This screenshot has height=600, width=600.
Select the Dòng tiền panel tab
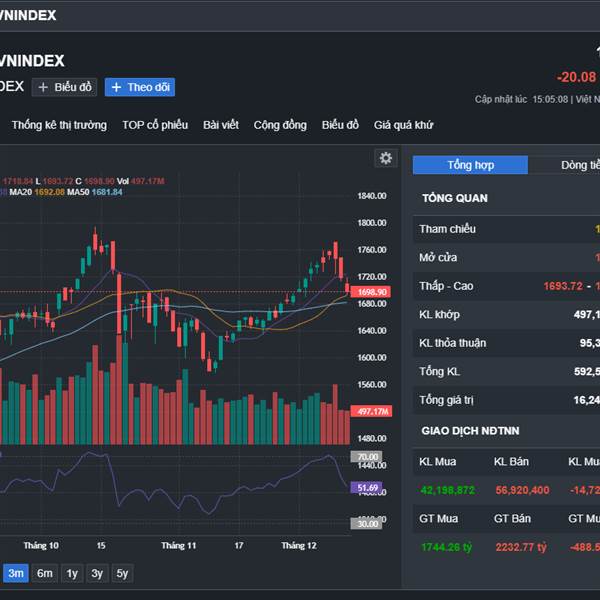click(565, 165)
